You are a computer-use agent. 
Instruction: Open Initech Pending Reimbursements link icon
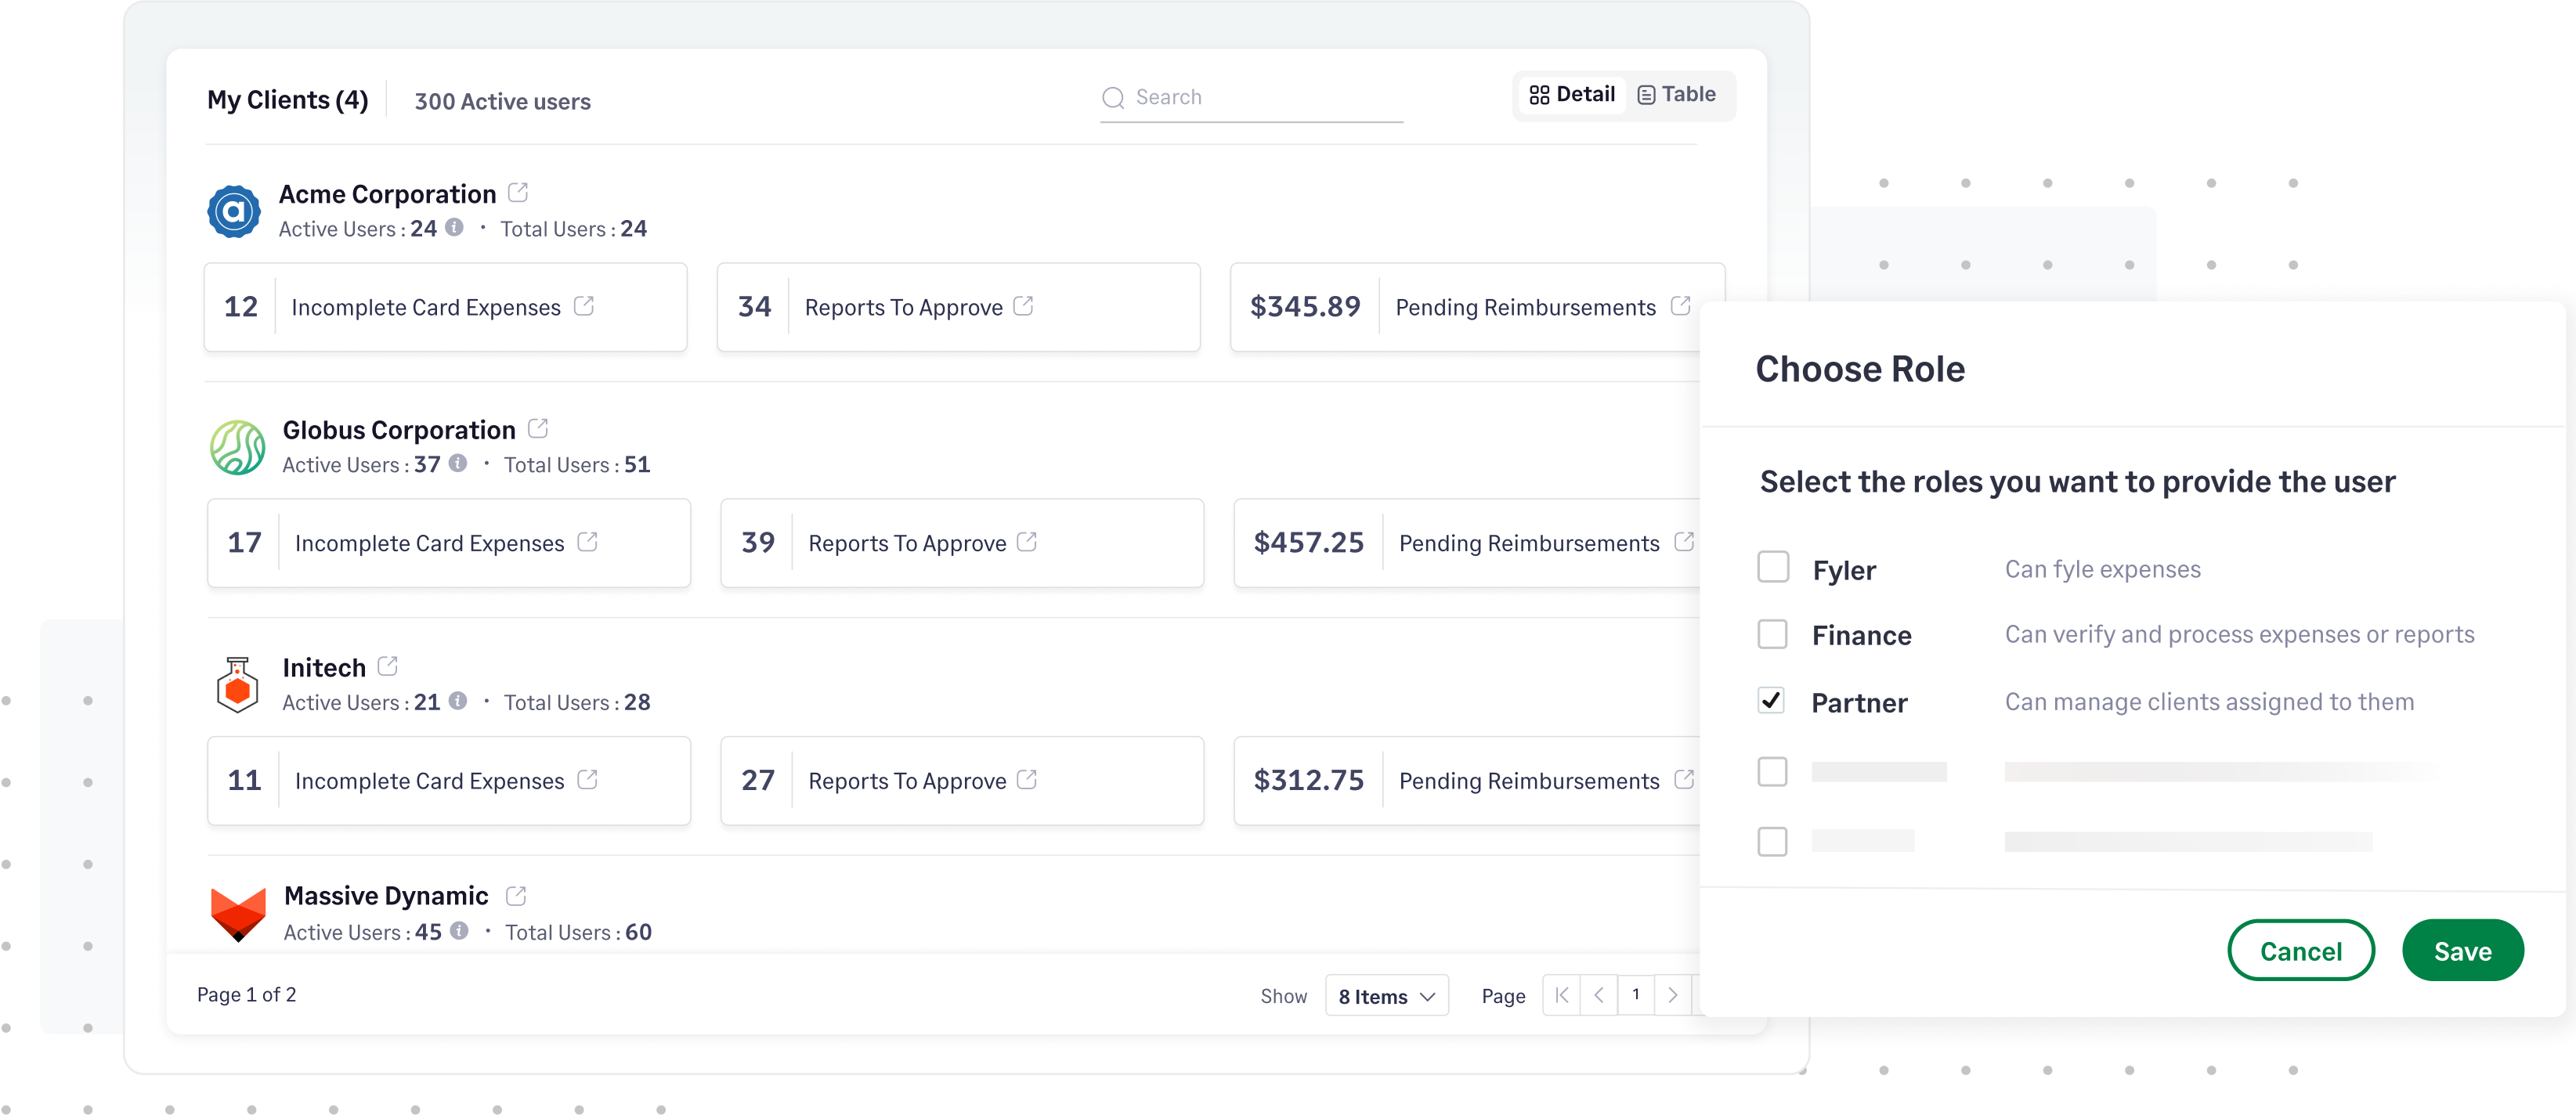click(1684, 779)
